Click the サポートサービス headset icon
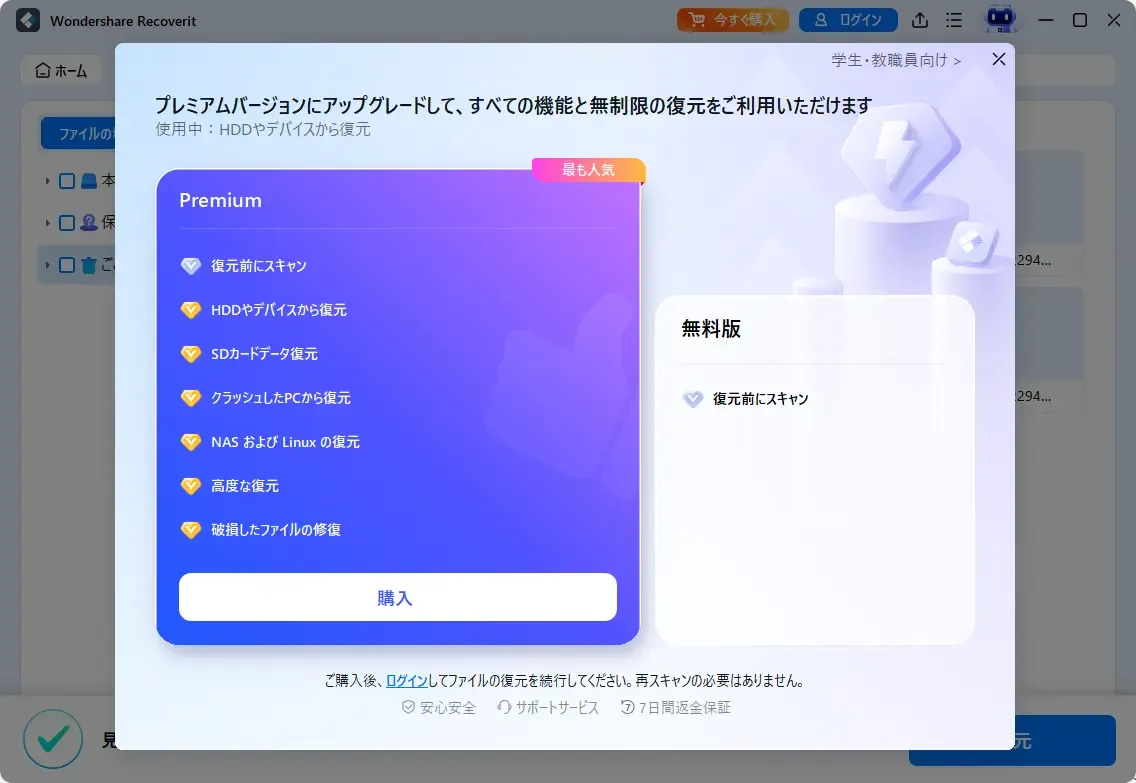1136x783 pixels. click(504, 707)
